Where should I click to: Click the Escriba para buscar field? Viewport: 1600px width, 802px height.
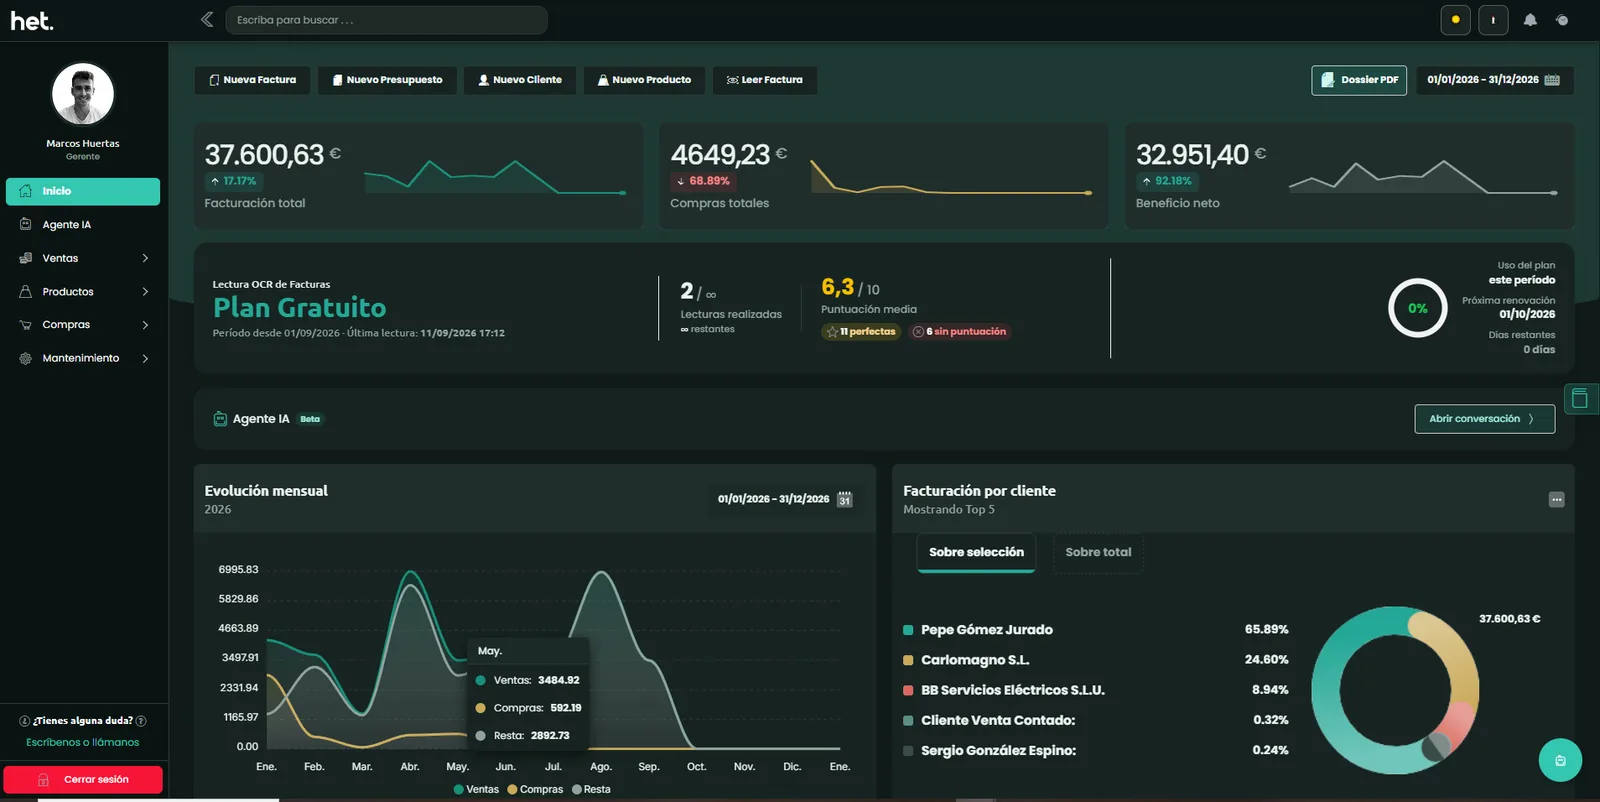coord(387,20)
